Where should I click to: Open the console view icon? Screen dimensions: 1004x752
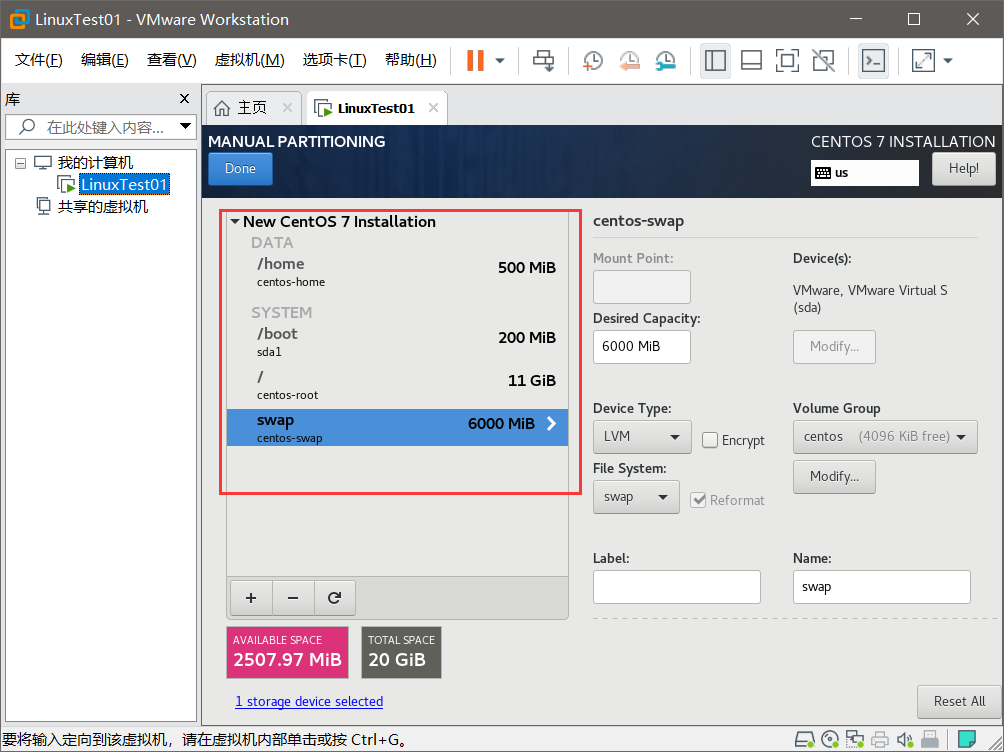873,61
